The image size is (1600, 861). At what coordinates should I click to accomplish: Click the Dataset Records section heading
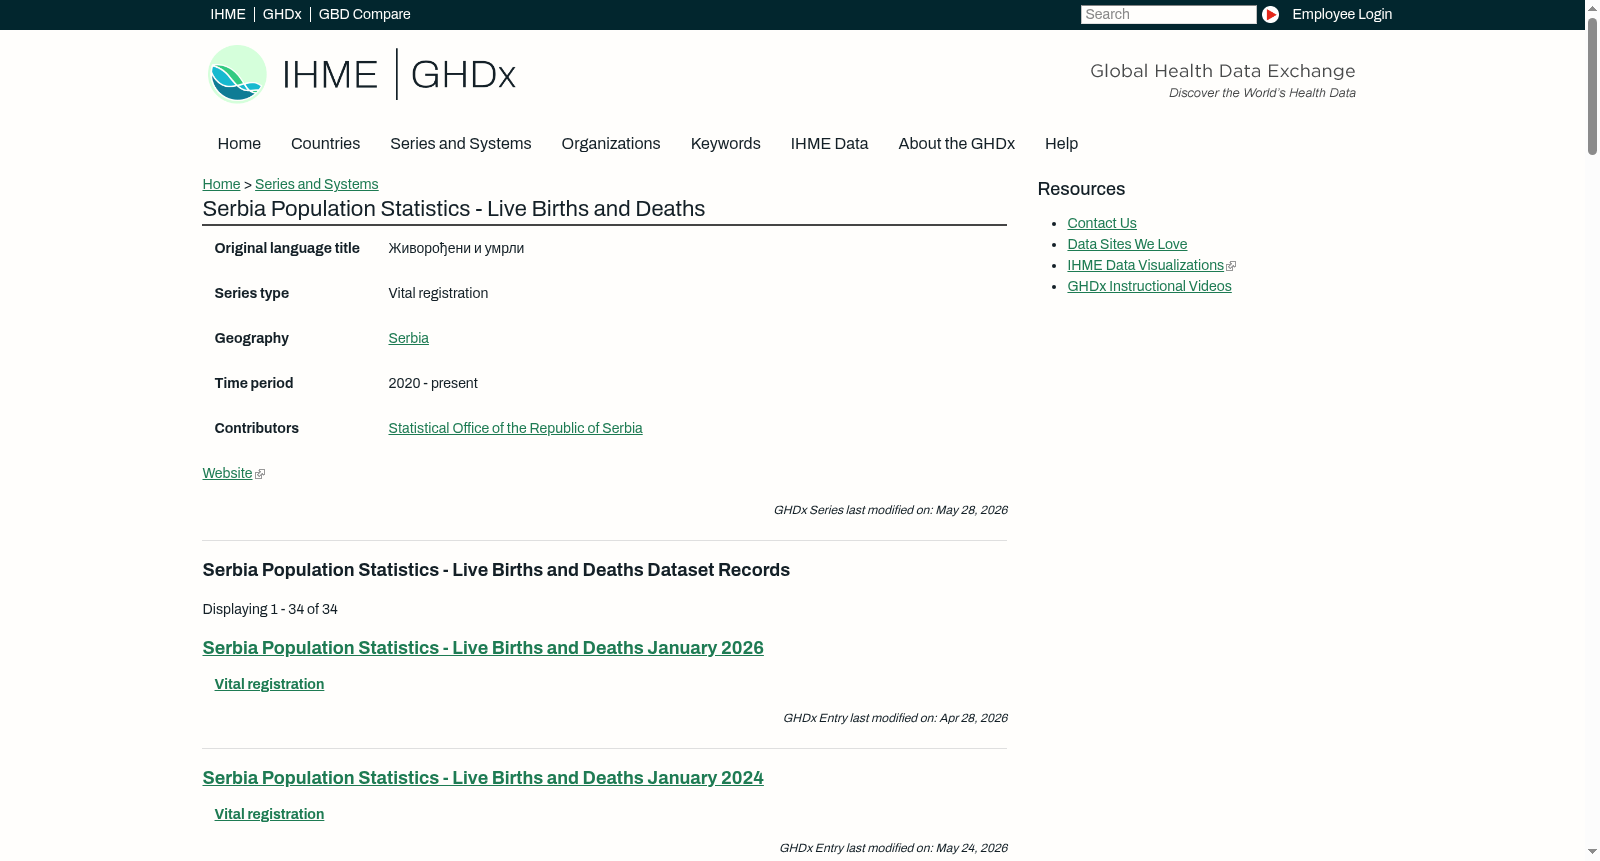[x=497, y=570]
